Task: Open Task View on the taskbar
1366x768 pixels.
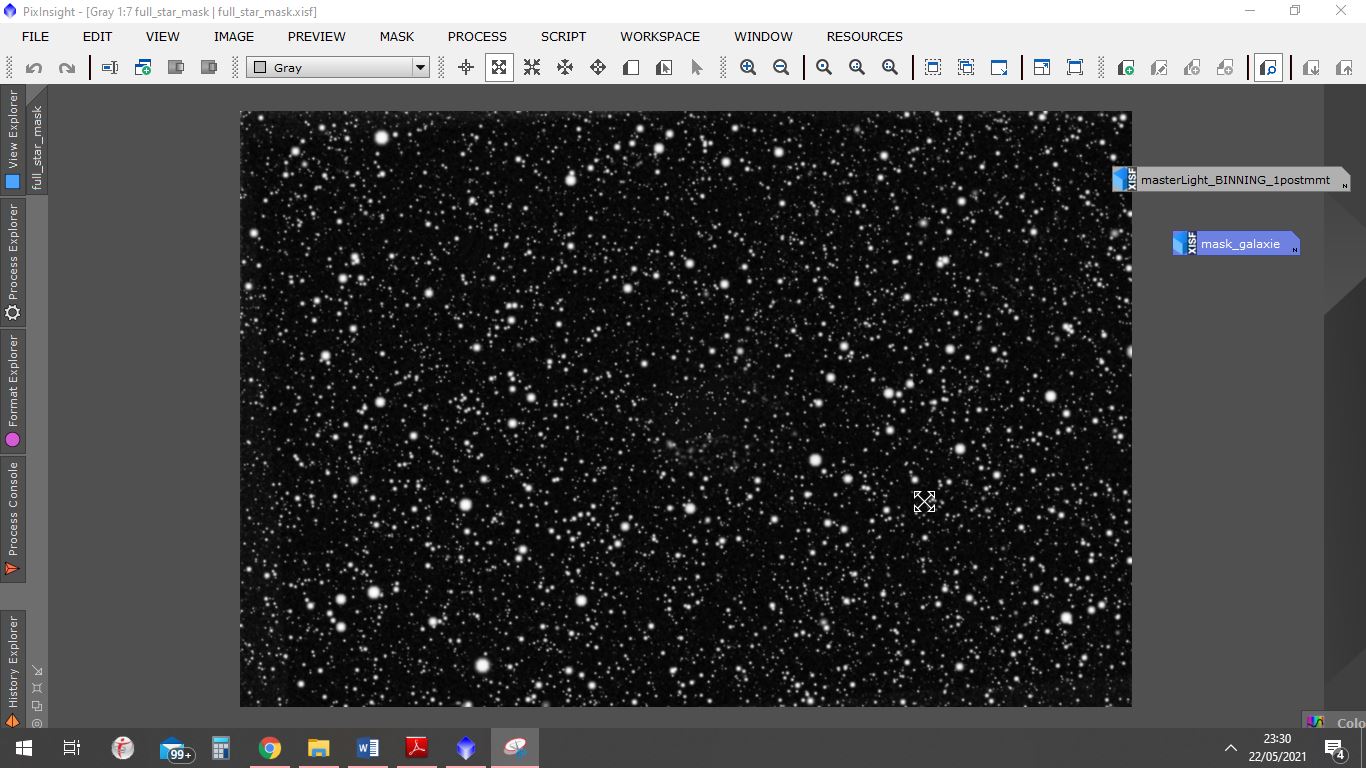Action: tap(72, 748)
